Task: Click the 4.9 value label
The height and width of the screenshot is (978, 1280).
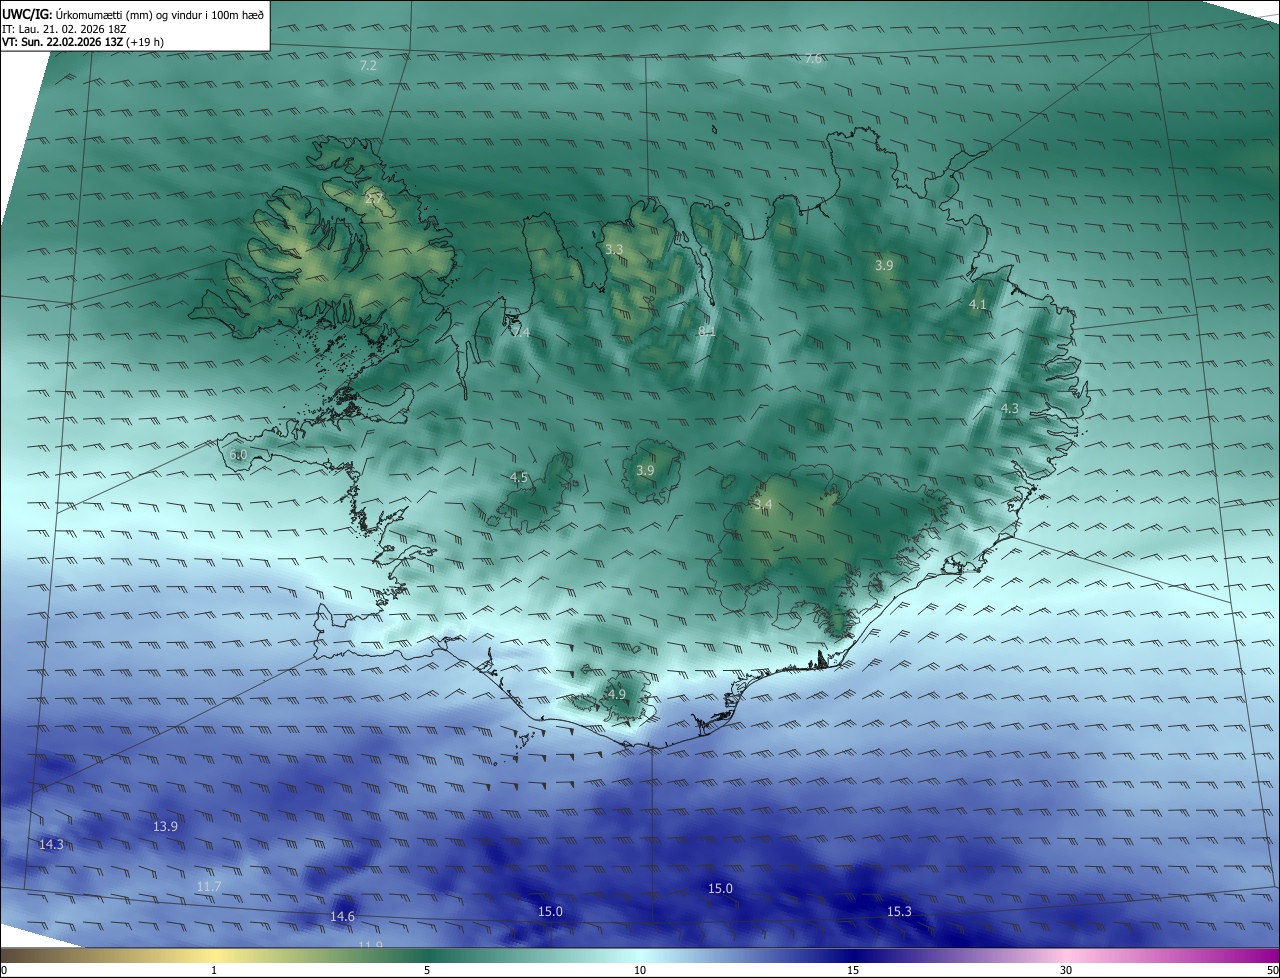Action: pyautogui.click(x=616, y=694)
